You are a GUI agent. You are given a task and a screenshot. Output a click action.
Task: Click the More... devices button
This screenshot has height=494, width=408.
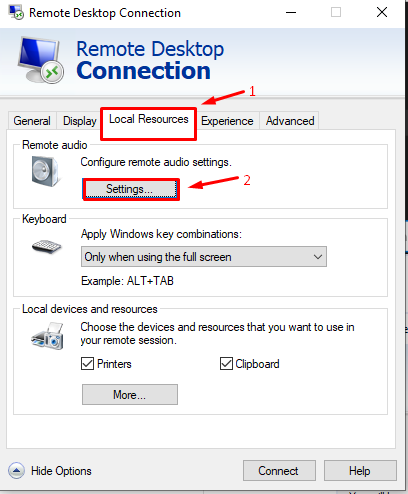pyautogui.click(x=130, y=395)
